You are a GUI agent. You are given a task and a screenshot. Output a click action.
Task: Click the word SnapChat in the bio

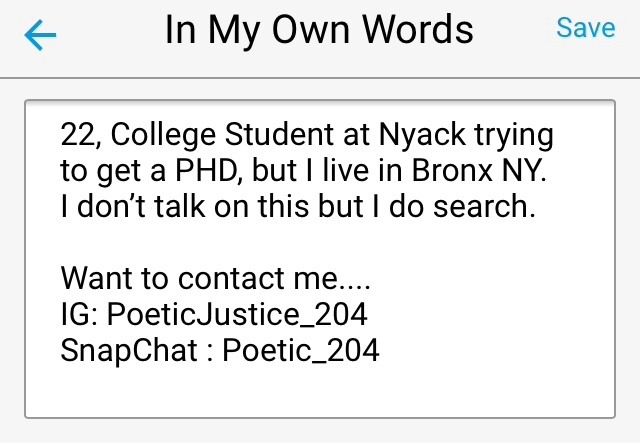[x=129, y=351]
